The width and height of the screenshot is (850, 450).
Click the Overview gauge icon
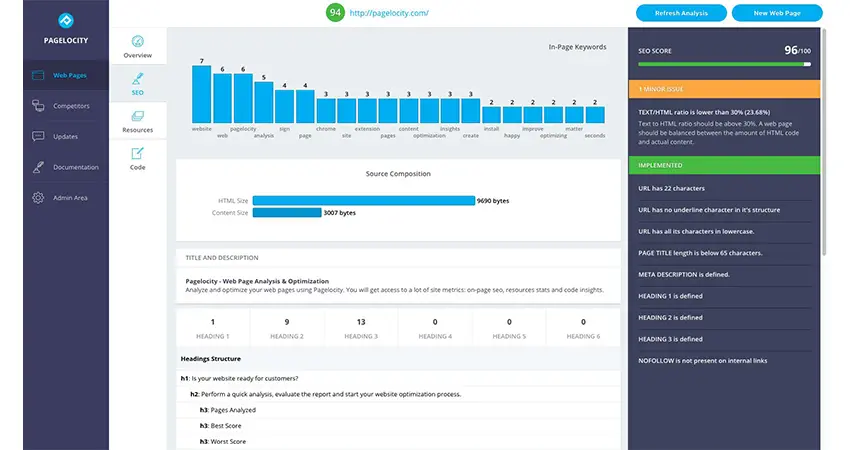pyautogui.click(x=138, y=41)
